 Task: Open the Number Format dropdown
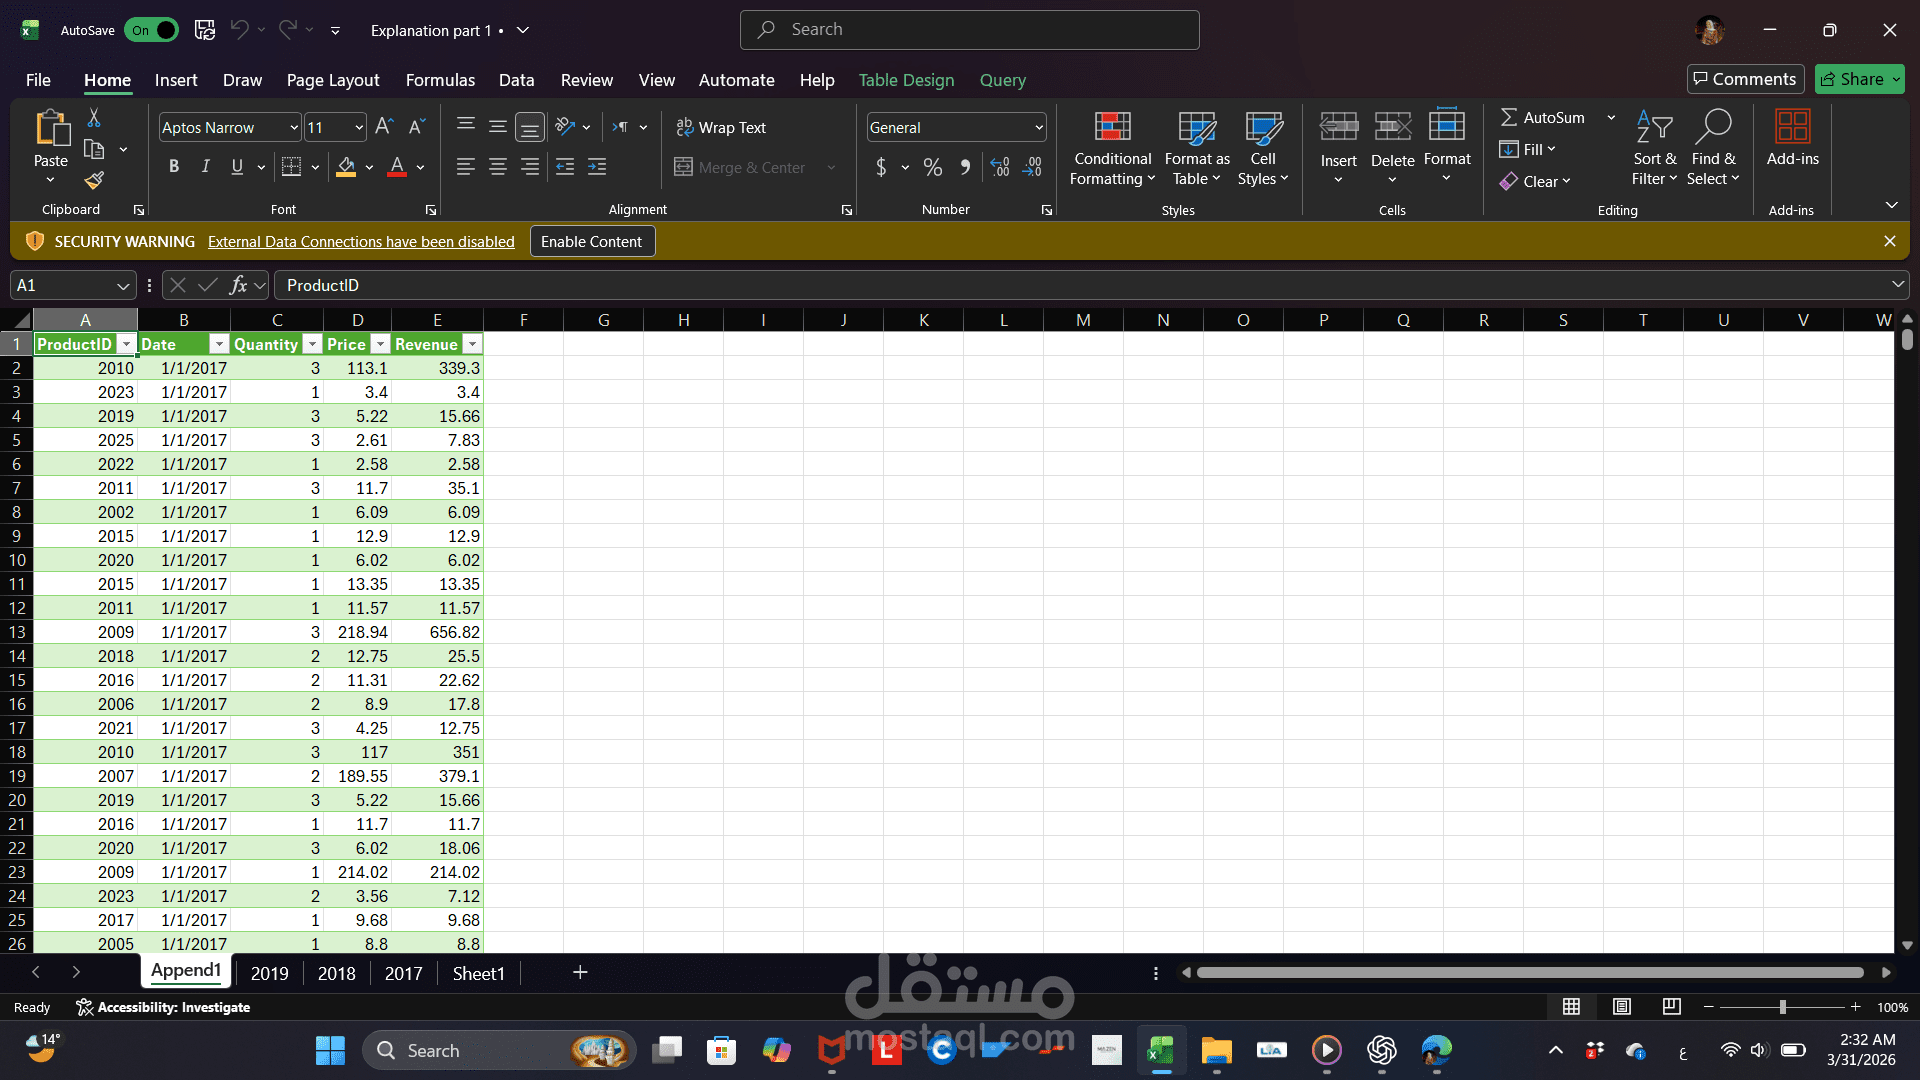[x=1038, y=127]
